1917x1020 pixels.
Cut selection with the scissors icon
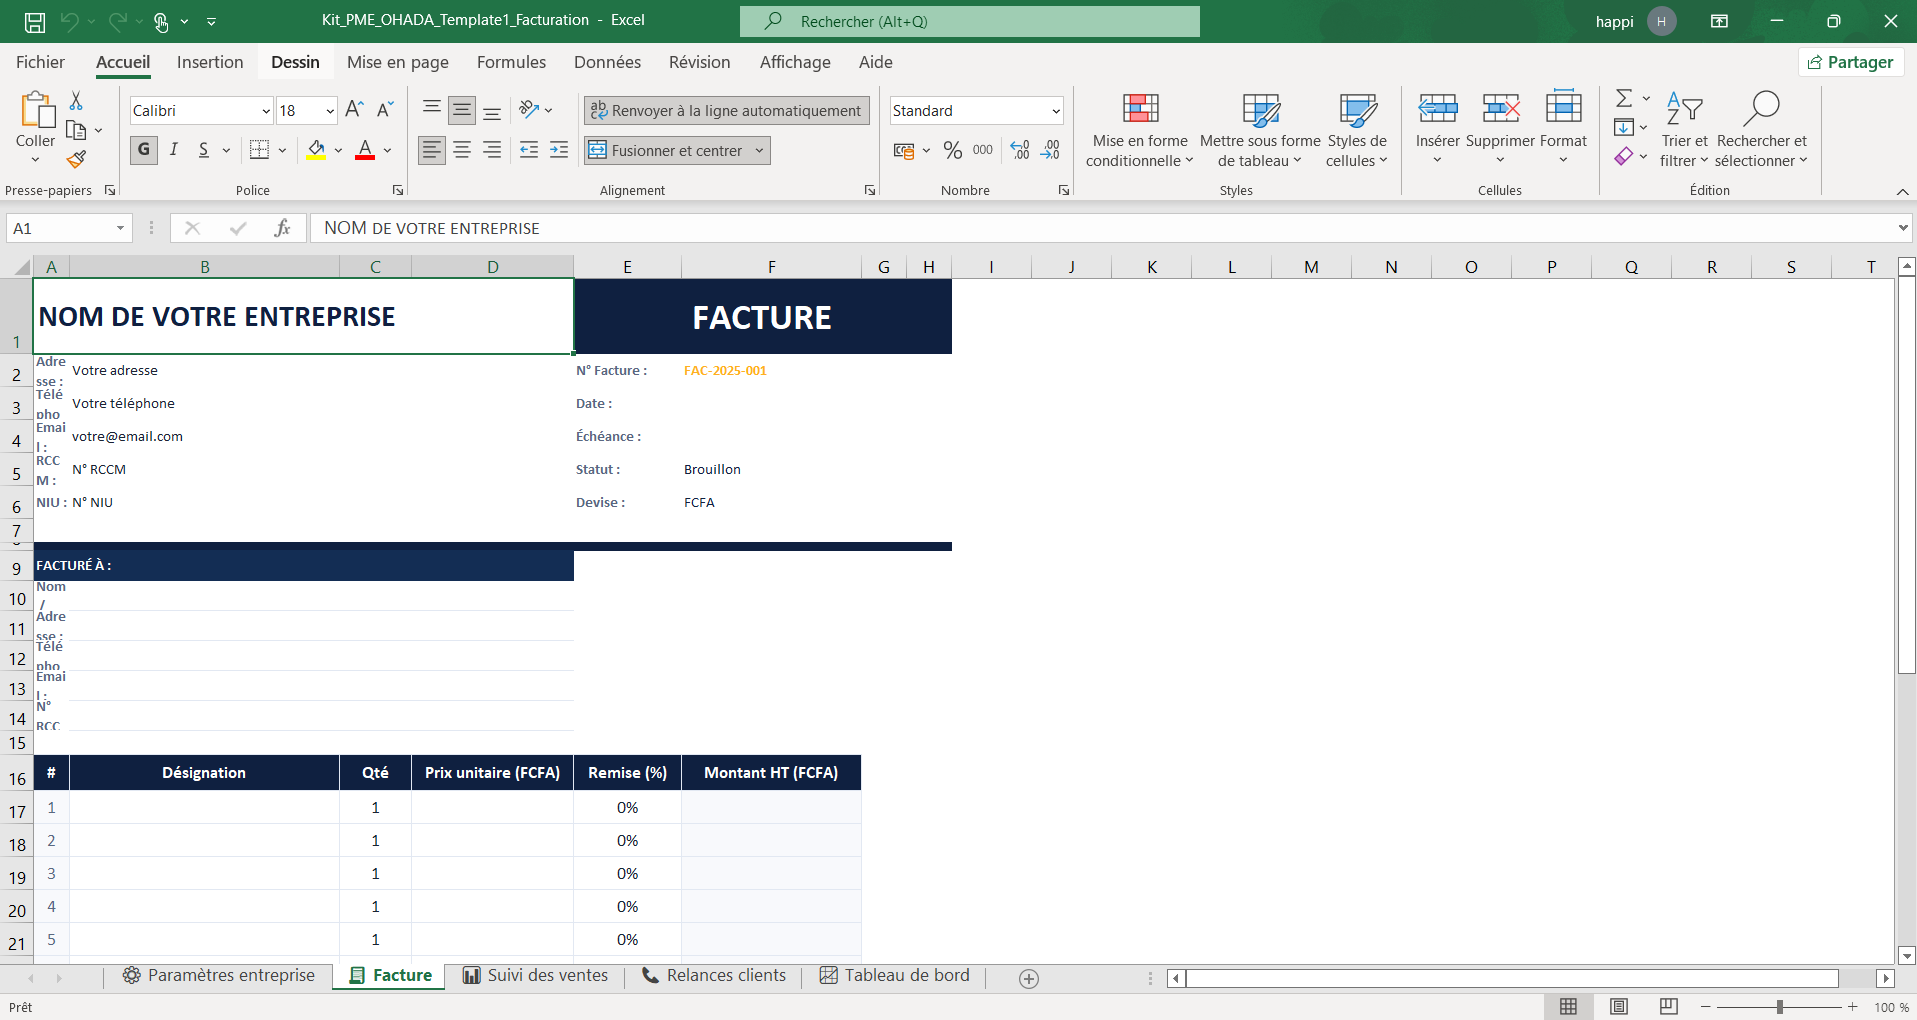point(76,101)
